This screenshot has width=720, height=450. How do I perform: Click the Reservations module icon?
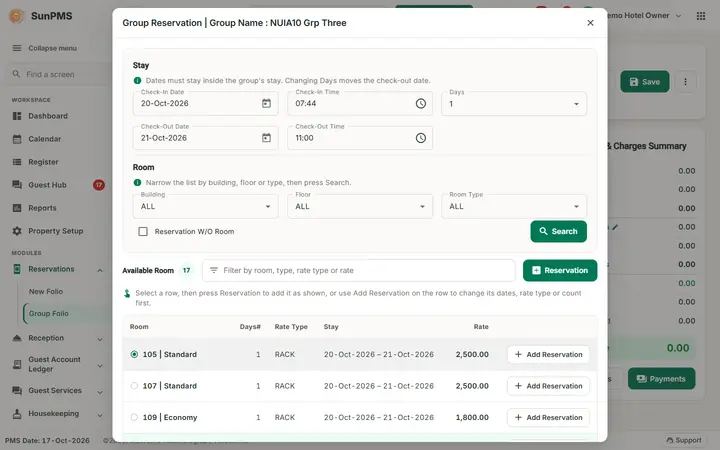pyautogui.click(x=17, y=269)
